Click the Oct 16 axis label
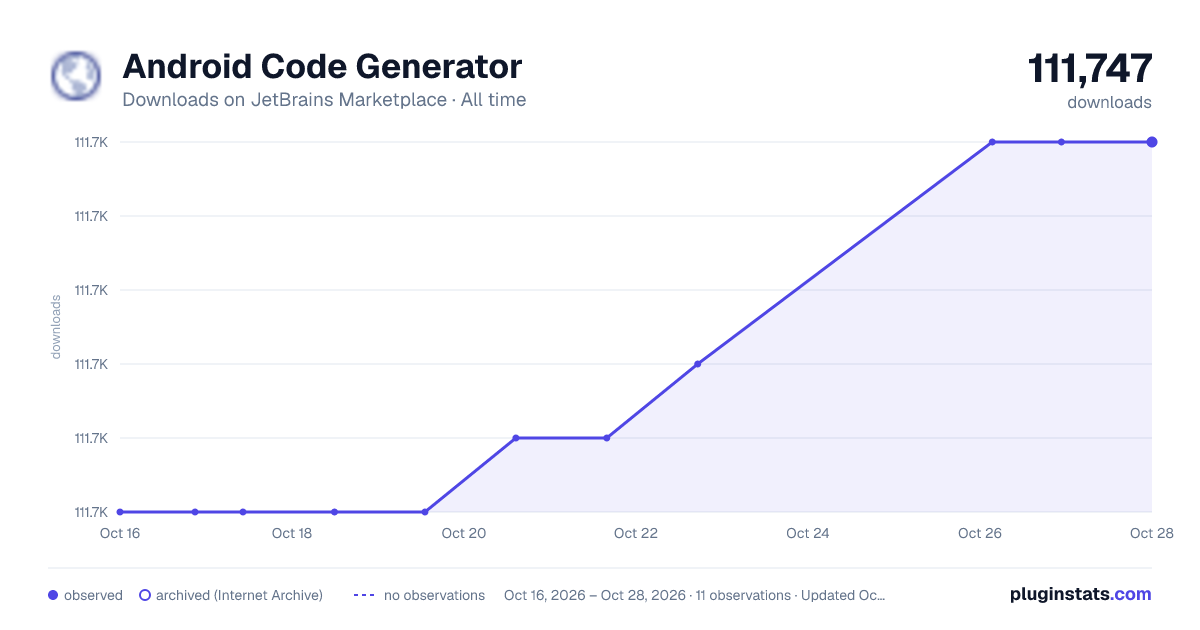The height and width of the screenshot is (630, 1200). pos(120,533)
